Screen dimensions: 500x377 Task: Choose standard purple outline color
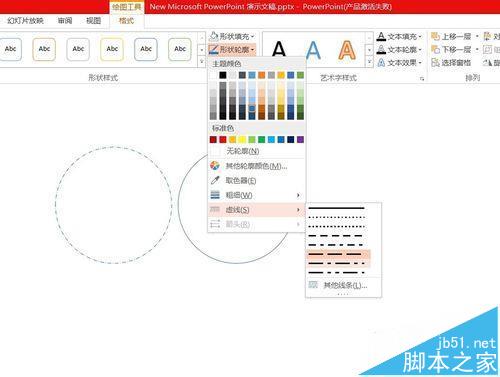point(300,139)
